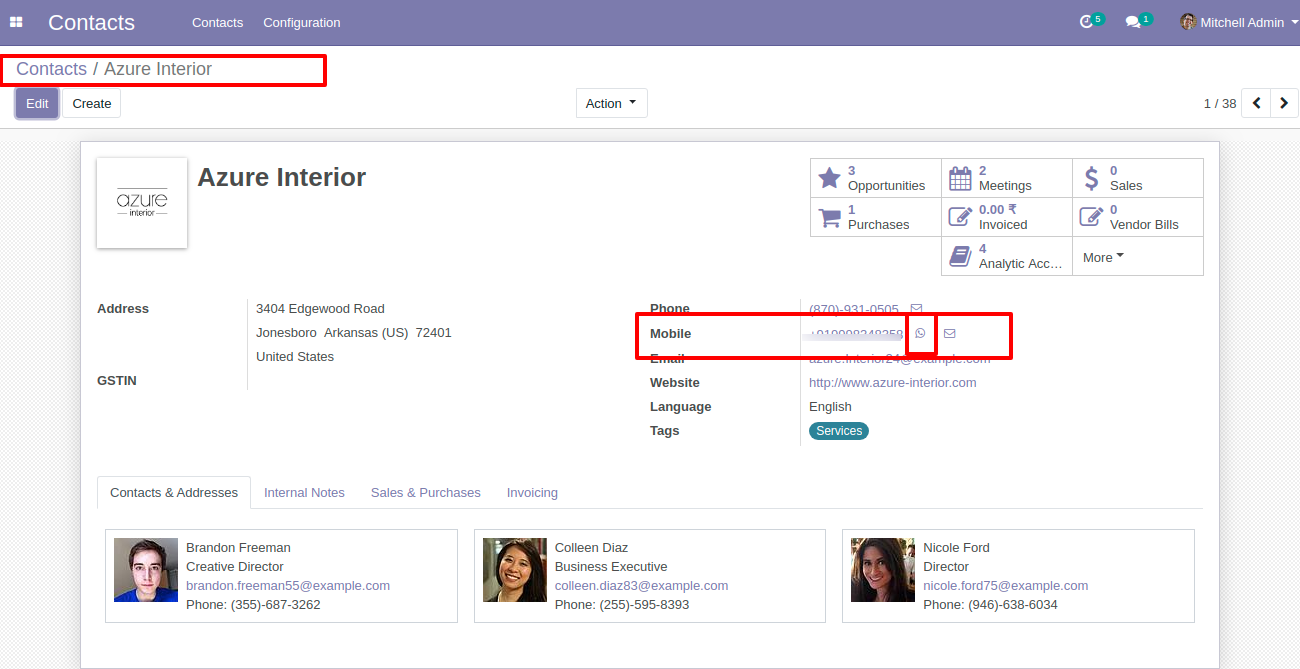Click the Azure Interior logo image
This screenshot has height=669, width=1300.
click(x=142, y=203)
